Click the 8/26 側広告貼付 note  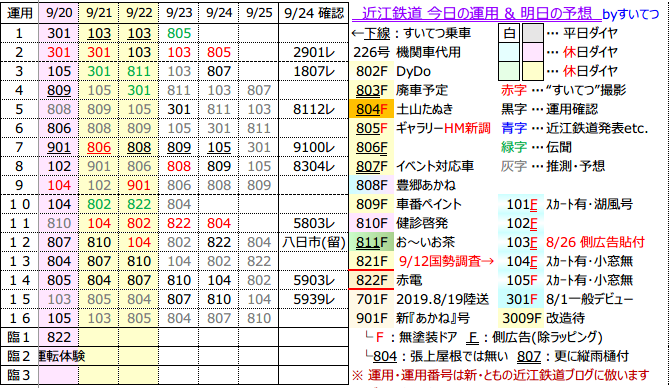[595, 242]
